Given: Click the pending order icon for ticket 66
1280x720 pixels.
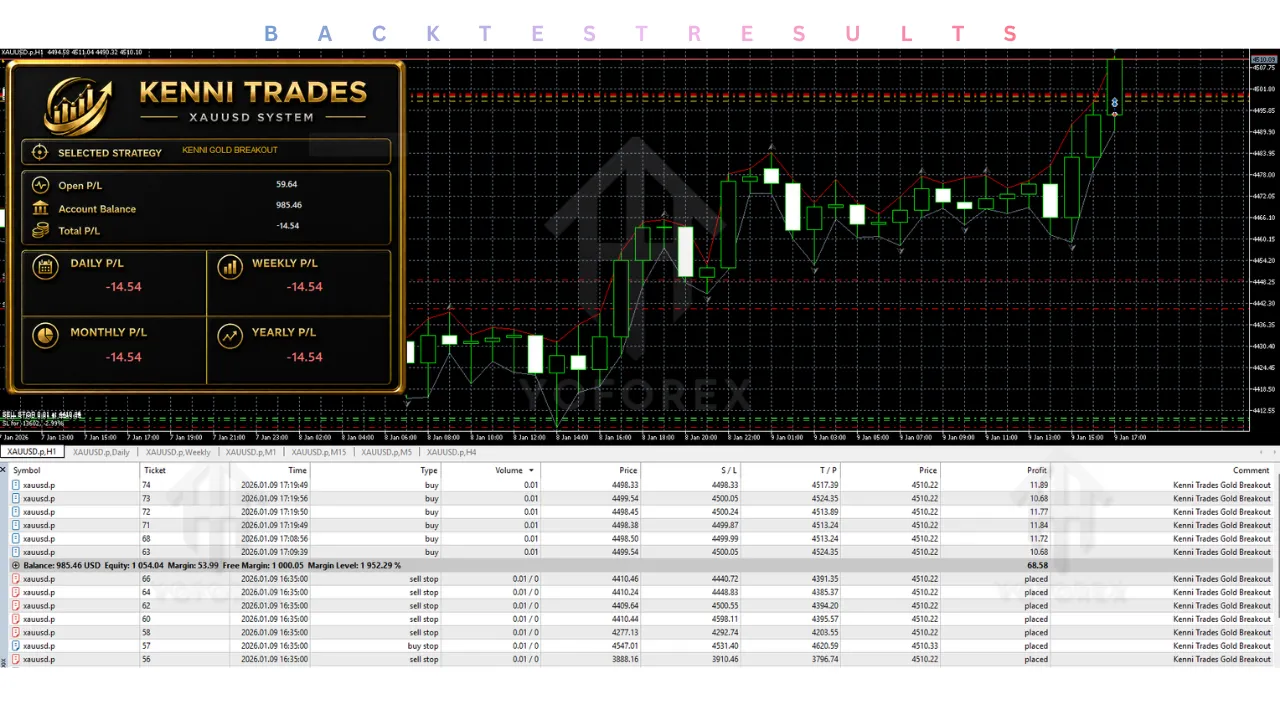Looking at the screenshot, I should pyautogui.click(x=16, y=579).
